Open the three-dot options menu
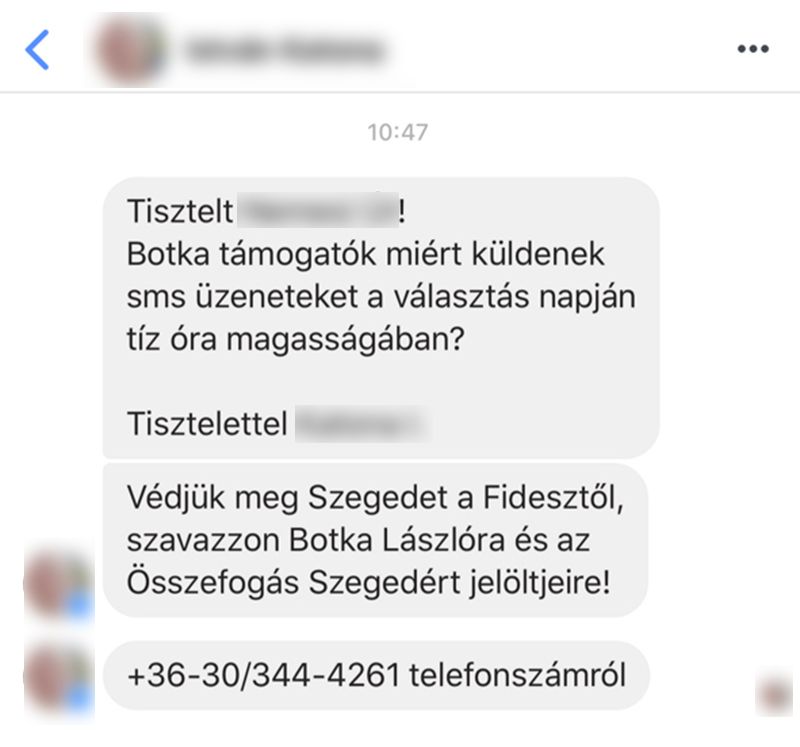Screen dimensions: 800x747 [753, 49]
